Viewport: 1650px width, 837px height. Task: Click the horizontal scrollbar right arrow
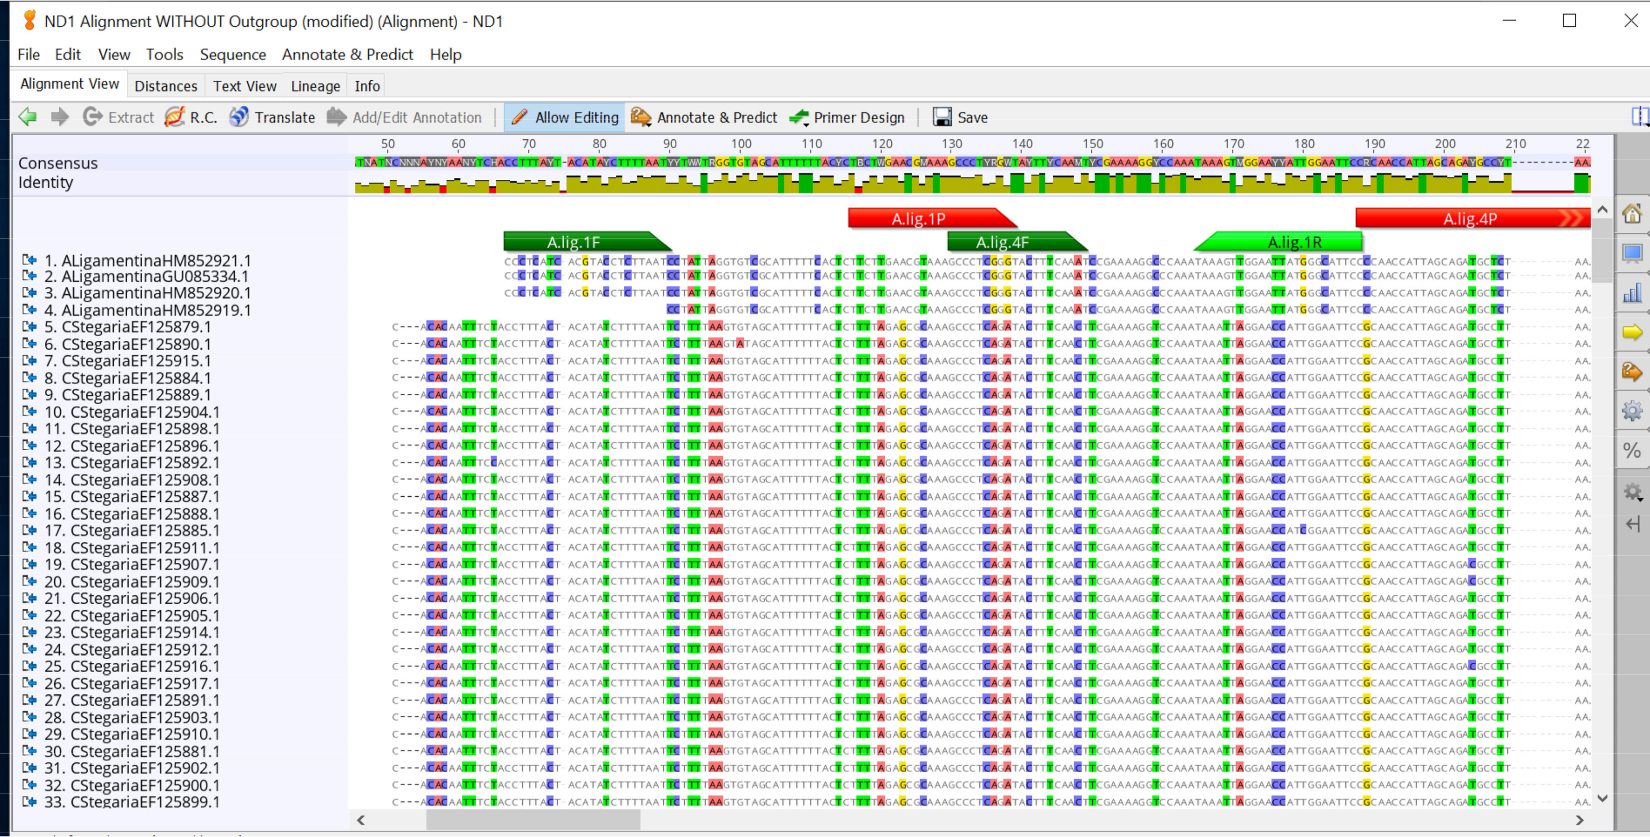pyautogui.click(x=1579, y=820)
